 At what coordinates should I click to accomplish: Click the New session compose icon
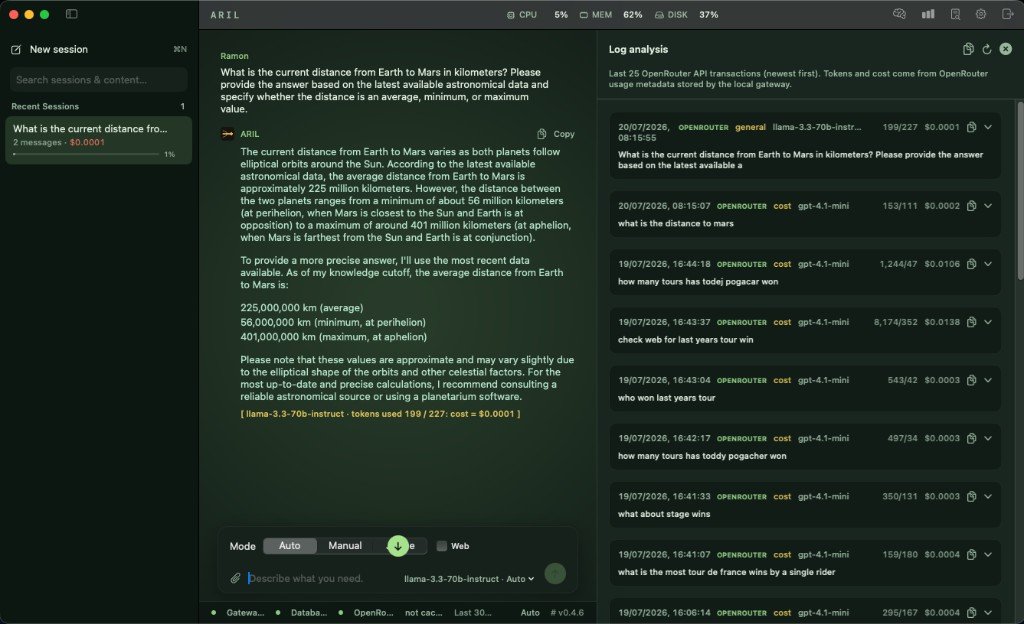click(x=16, y=50)
